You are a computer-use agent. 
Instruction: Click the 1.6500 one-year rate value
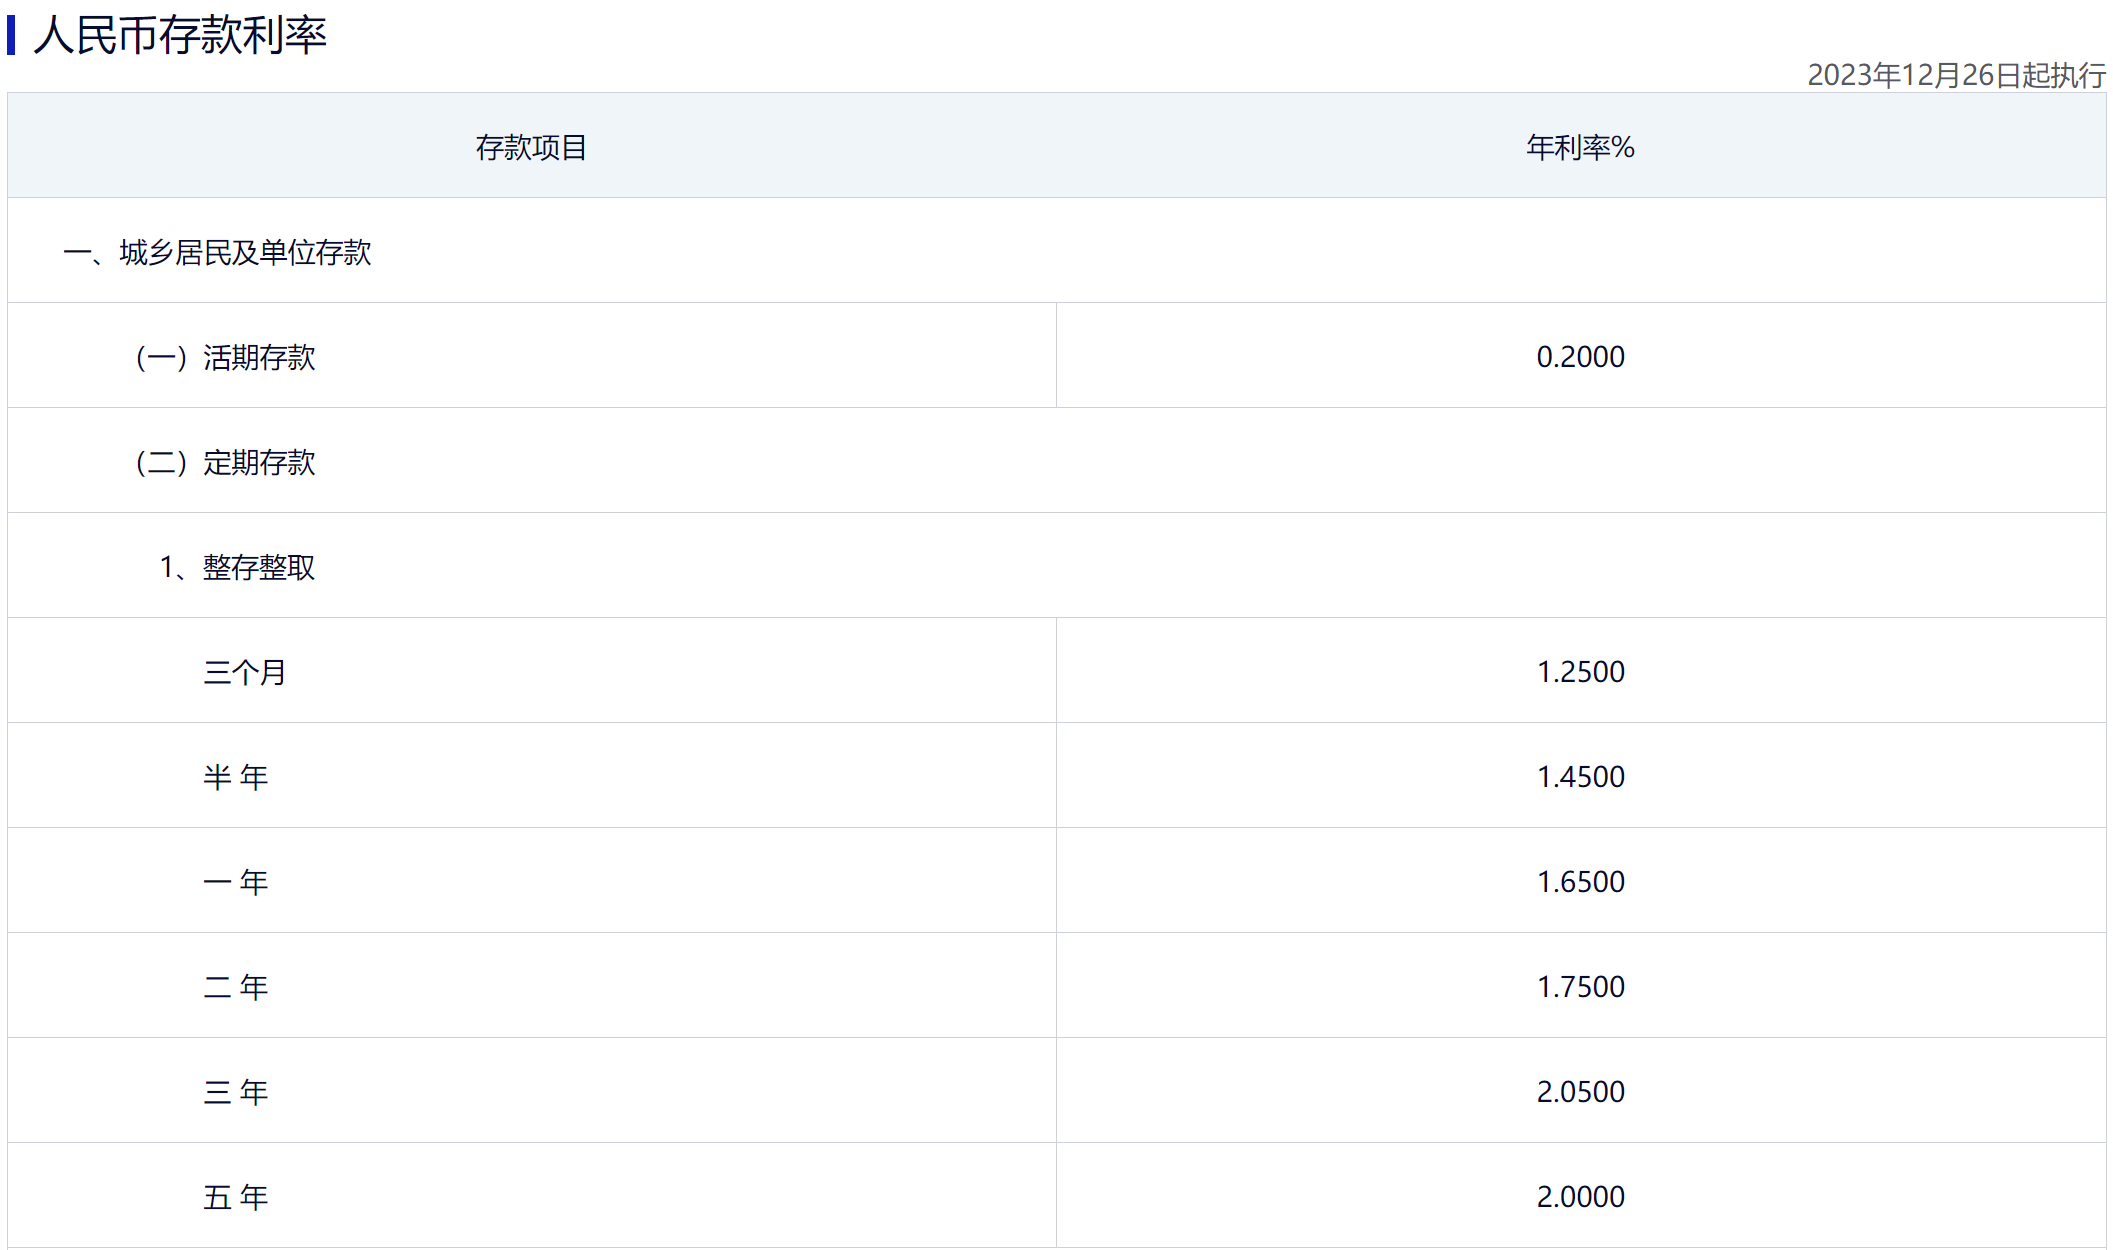coord(1580,882)
